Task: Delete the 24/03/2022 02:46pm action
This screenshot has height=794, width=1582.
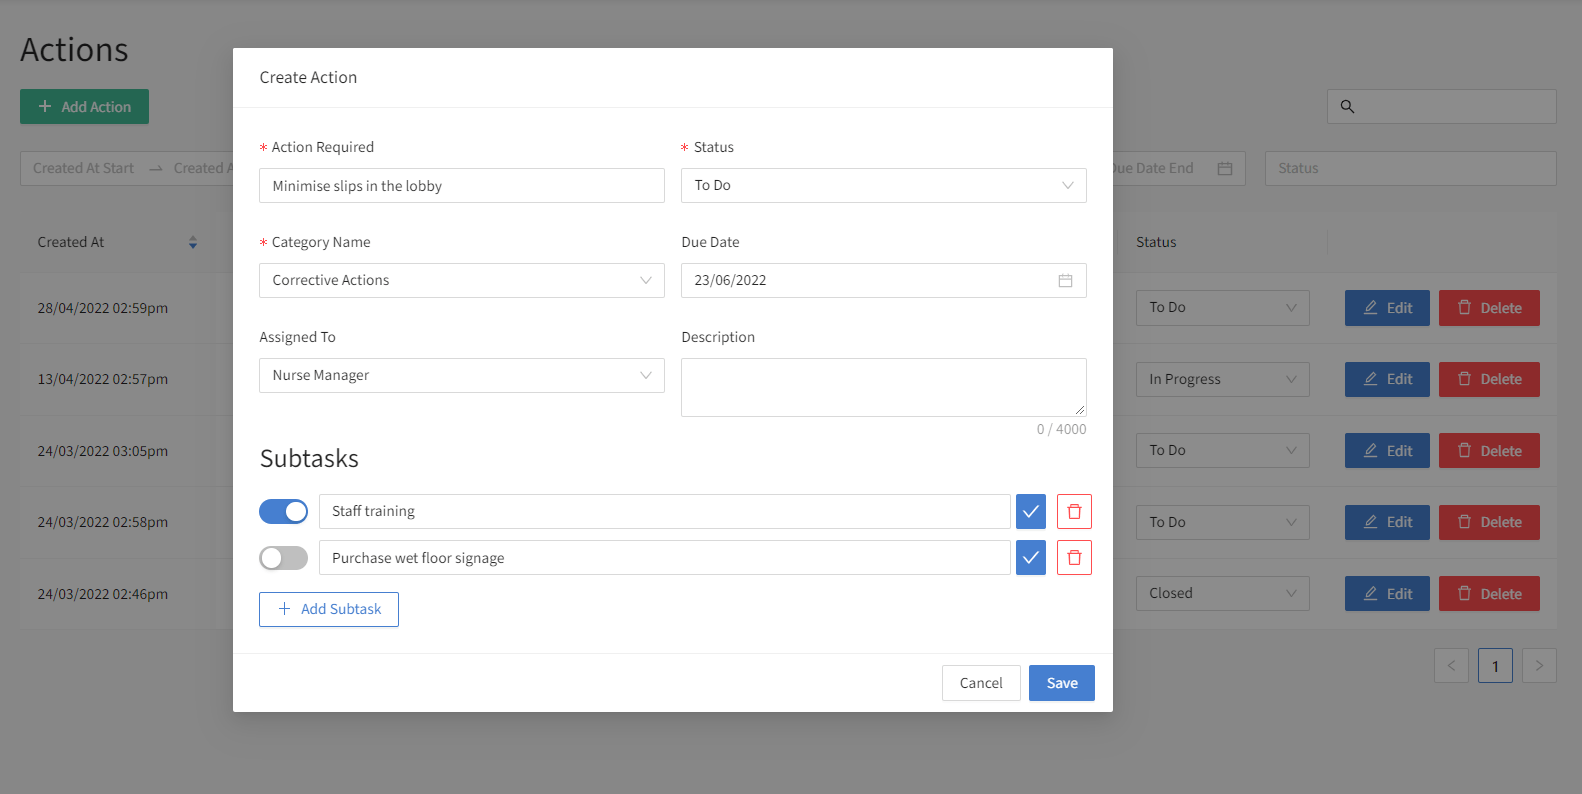Action: pyautogui.click(x=1489, y=594)
